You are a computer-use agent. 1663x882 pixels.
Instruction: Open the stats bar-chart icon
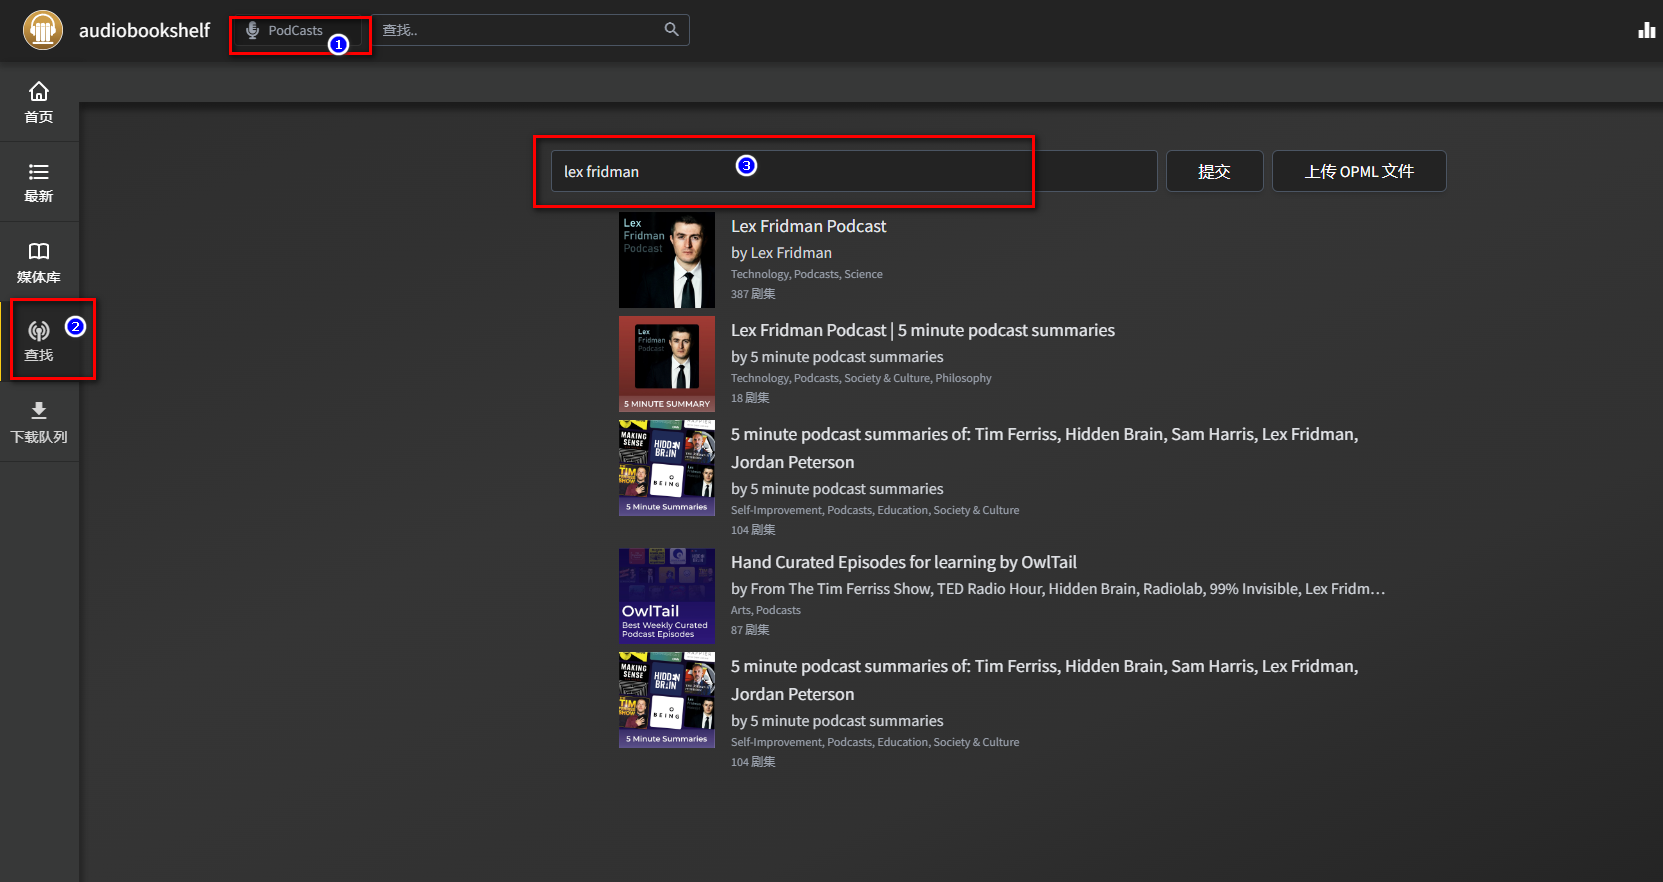(x=1646, y=31)
